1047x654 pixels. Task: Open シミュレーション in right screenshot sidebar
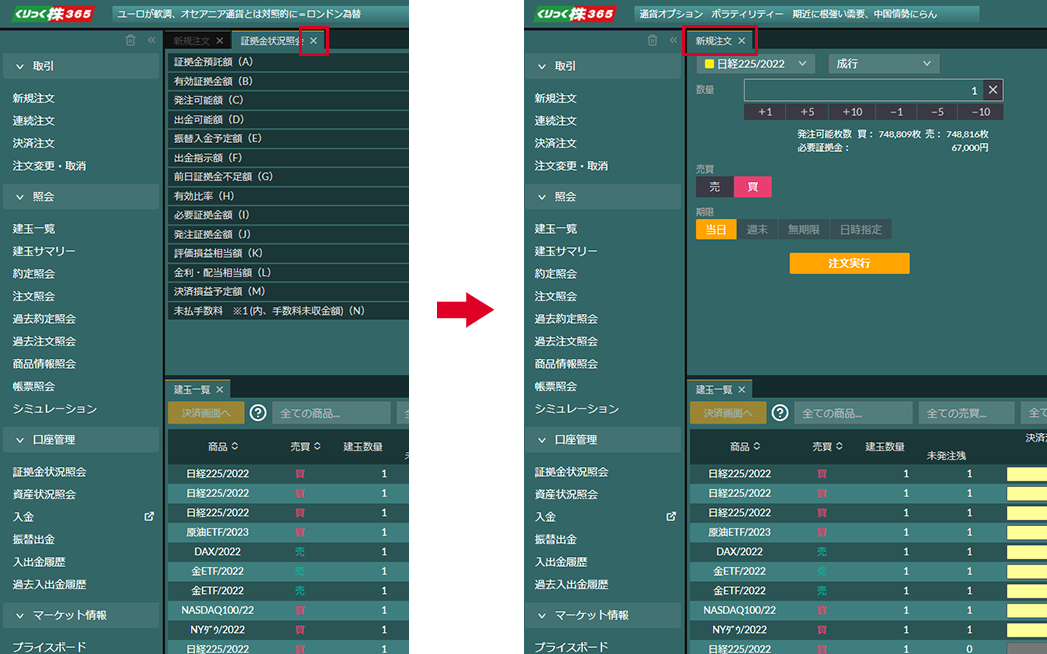[x=577, y=409]
